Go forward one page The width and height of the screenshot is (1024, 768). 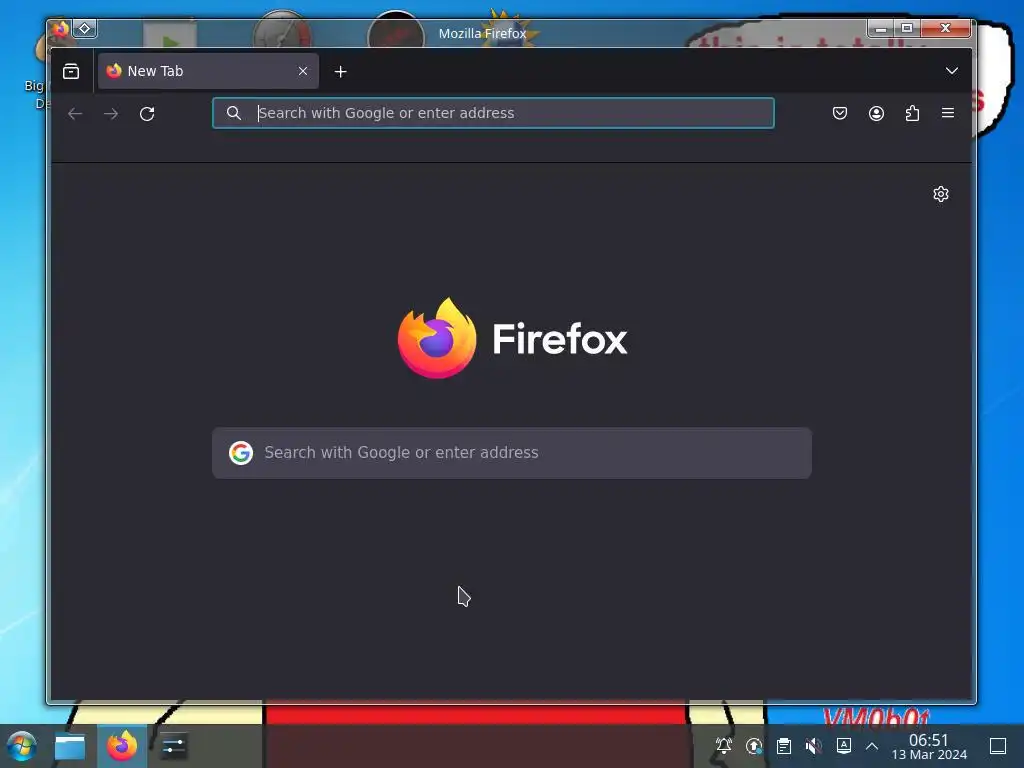(111, 114)
